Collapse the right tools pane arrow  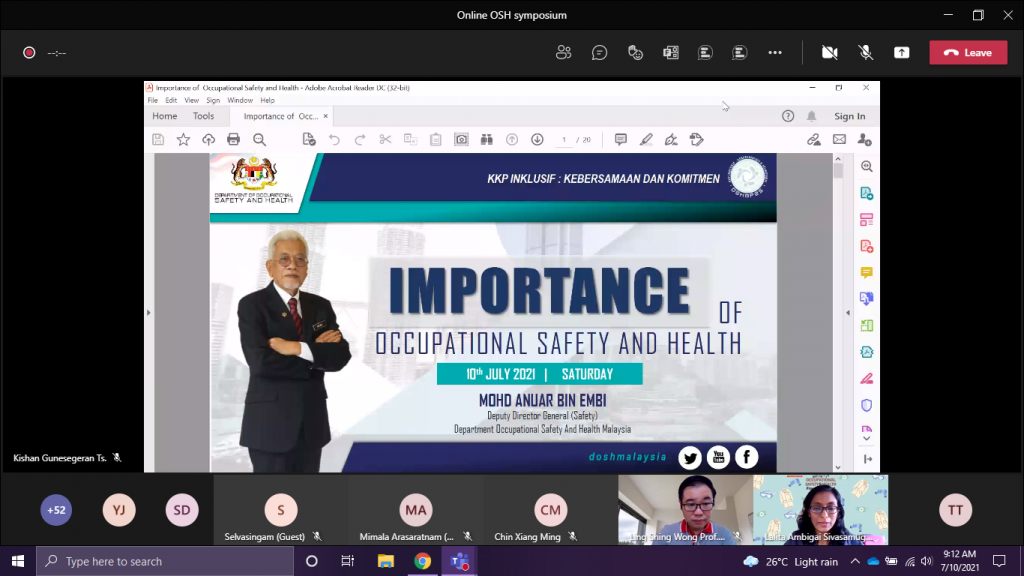848,313
